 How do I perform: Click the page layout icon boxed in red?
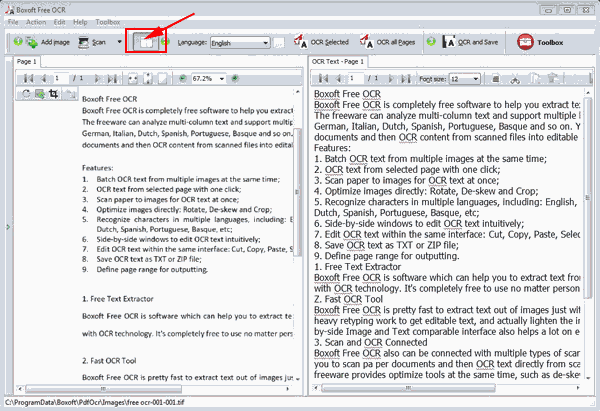pos(145,42)
